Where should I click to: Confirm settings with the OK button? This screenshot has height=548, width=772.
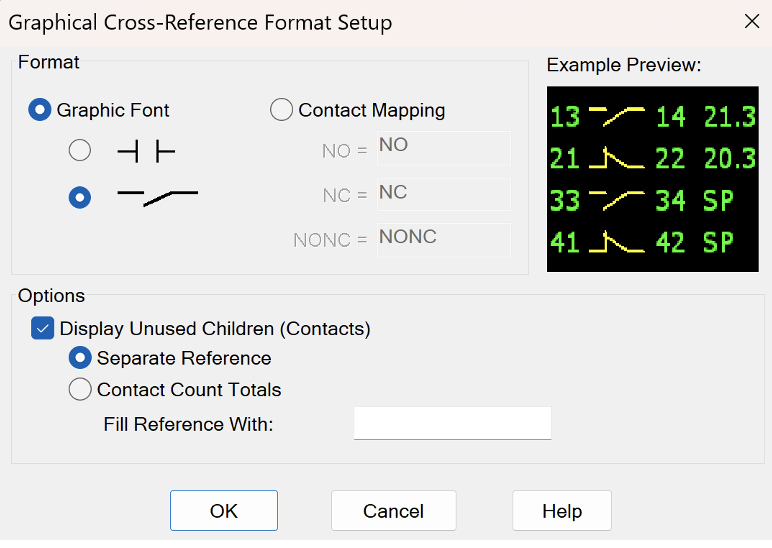click(x=224, y=511)
